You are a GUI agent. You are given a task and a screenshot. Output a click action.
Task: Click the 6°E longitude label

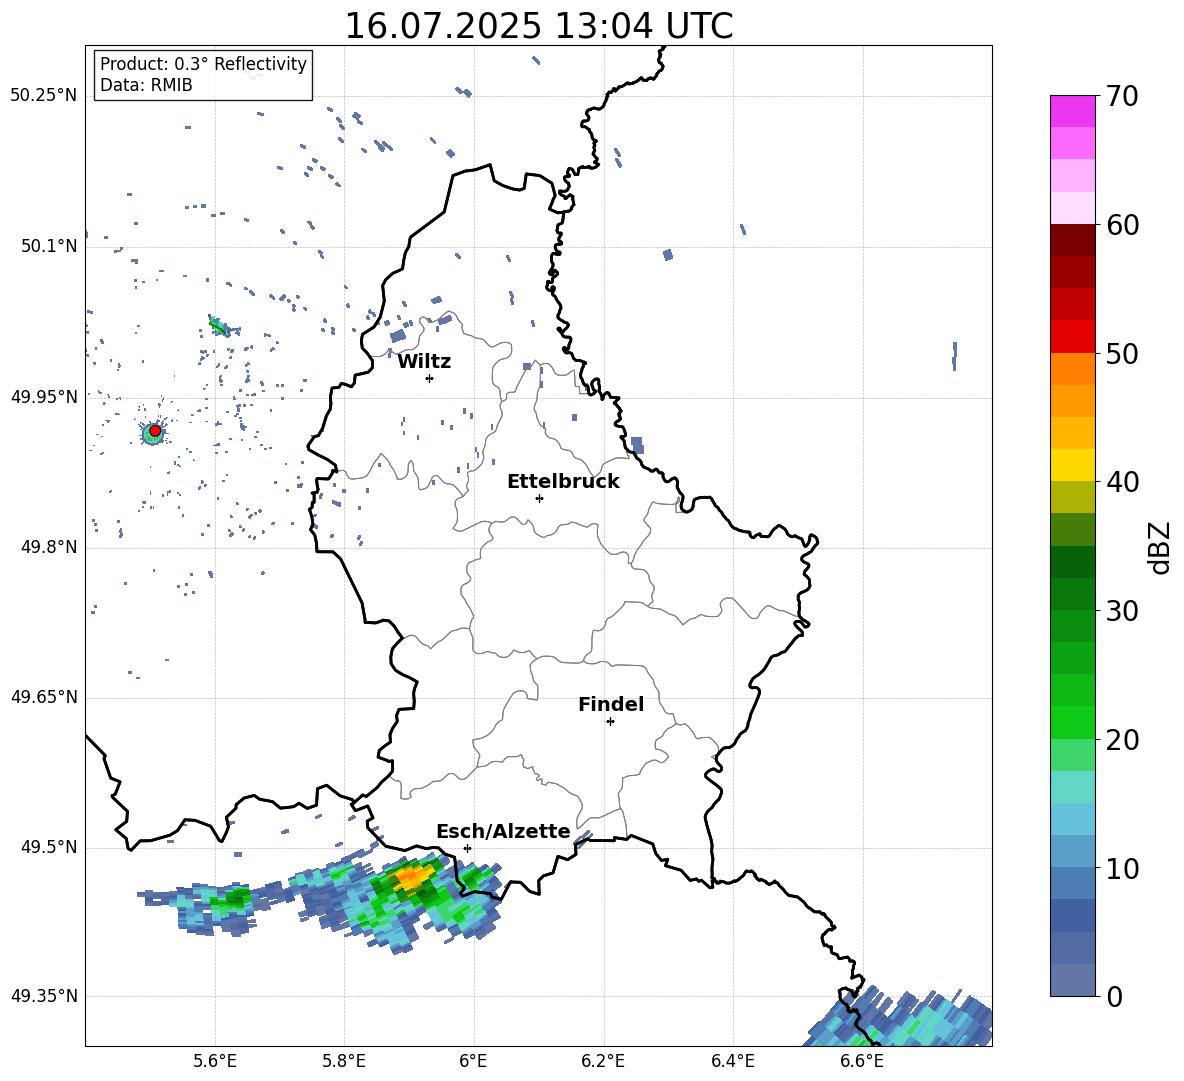pos(473,1061)
